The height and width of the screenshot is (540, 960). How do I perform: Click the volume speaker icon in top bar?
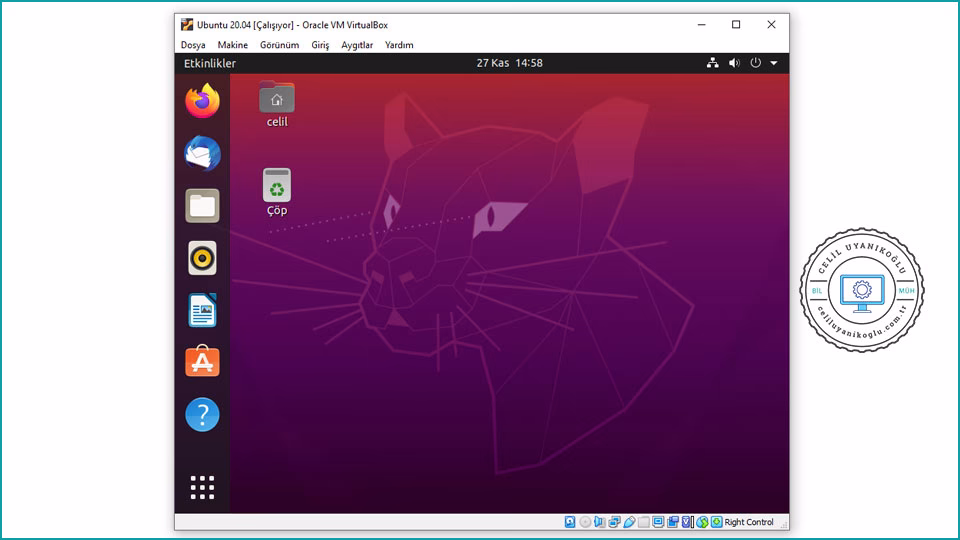(734, 63)
